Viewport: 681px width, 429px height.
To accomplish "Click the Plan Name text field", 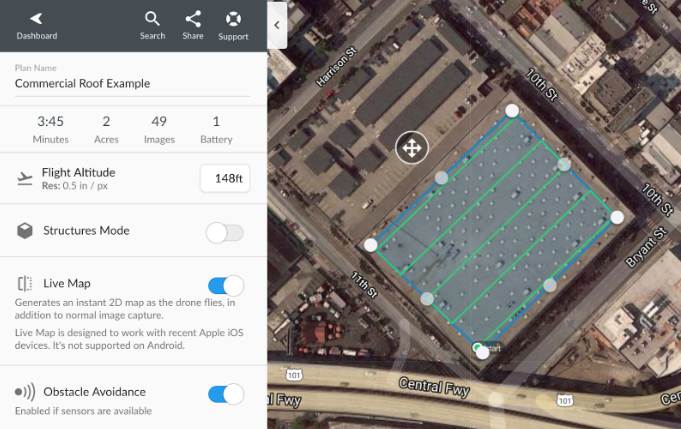I will click(132, 83).
